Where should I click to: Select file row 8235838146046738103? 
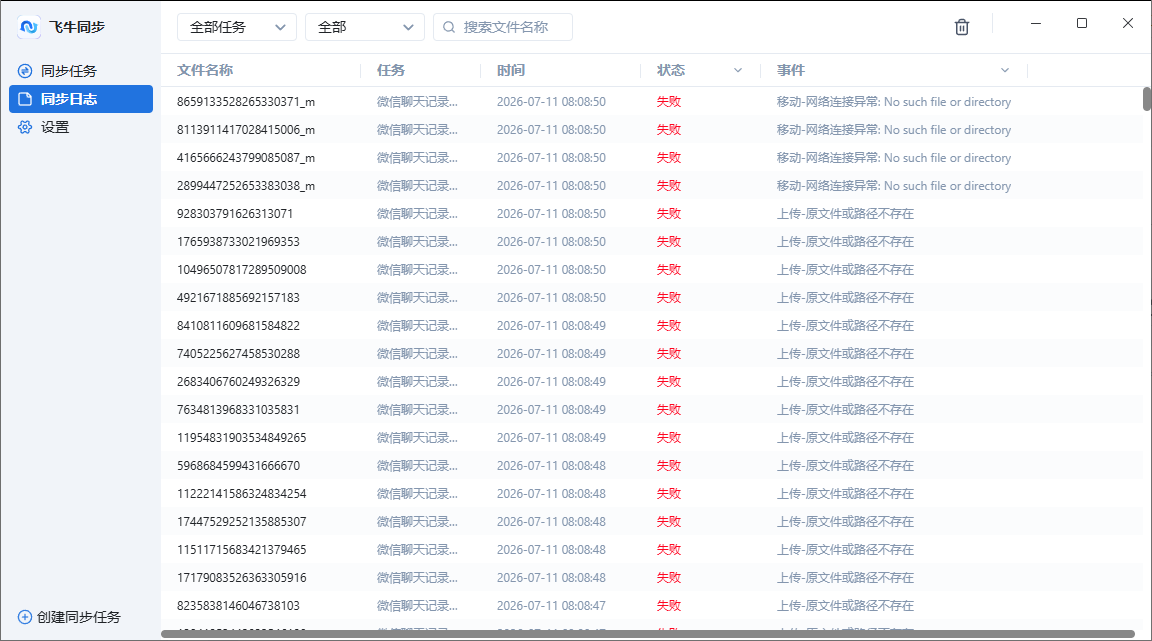(x=652, y=605)
